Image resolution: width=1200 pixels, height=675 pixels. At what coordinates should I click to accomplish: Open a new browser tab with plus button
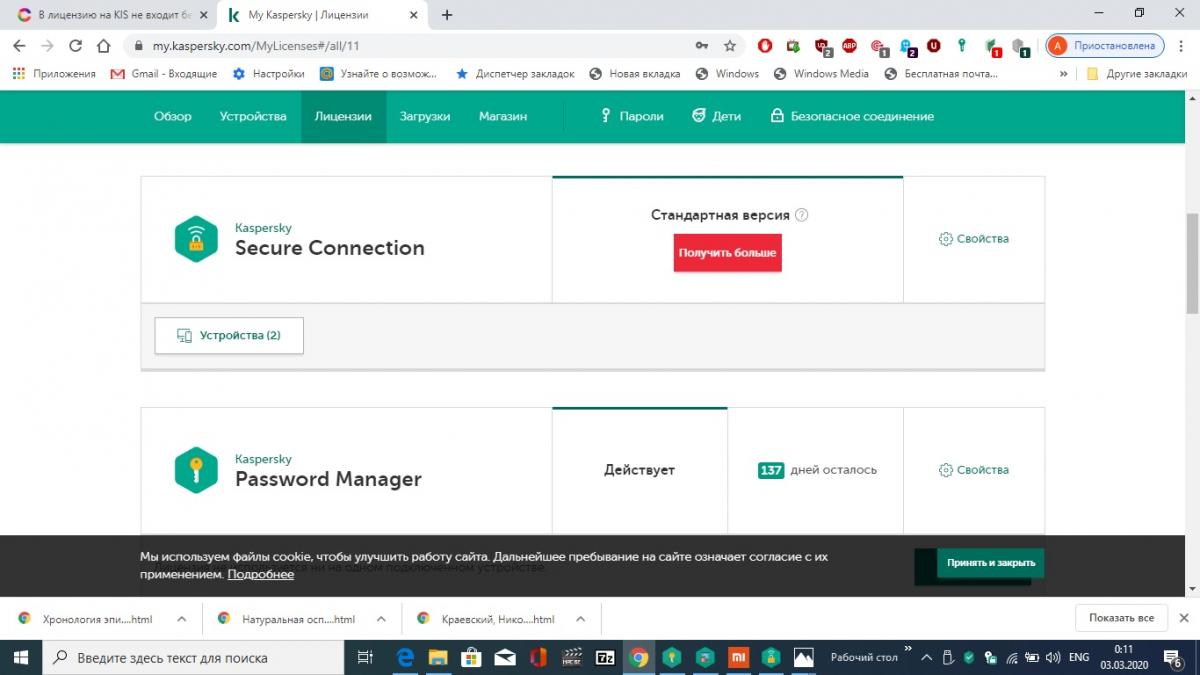[447, 15]
